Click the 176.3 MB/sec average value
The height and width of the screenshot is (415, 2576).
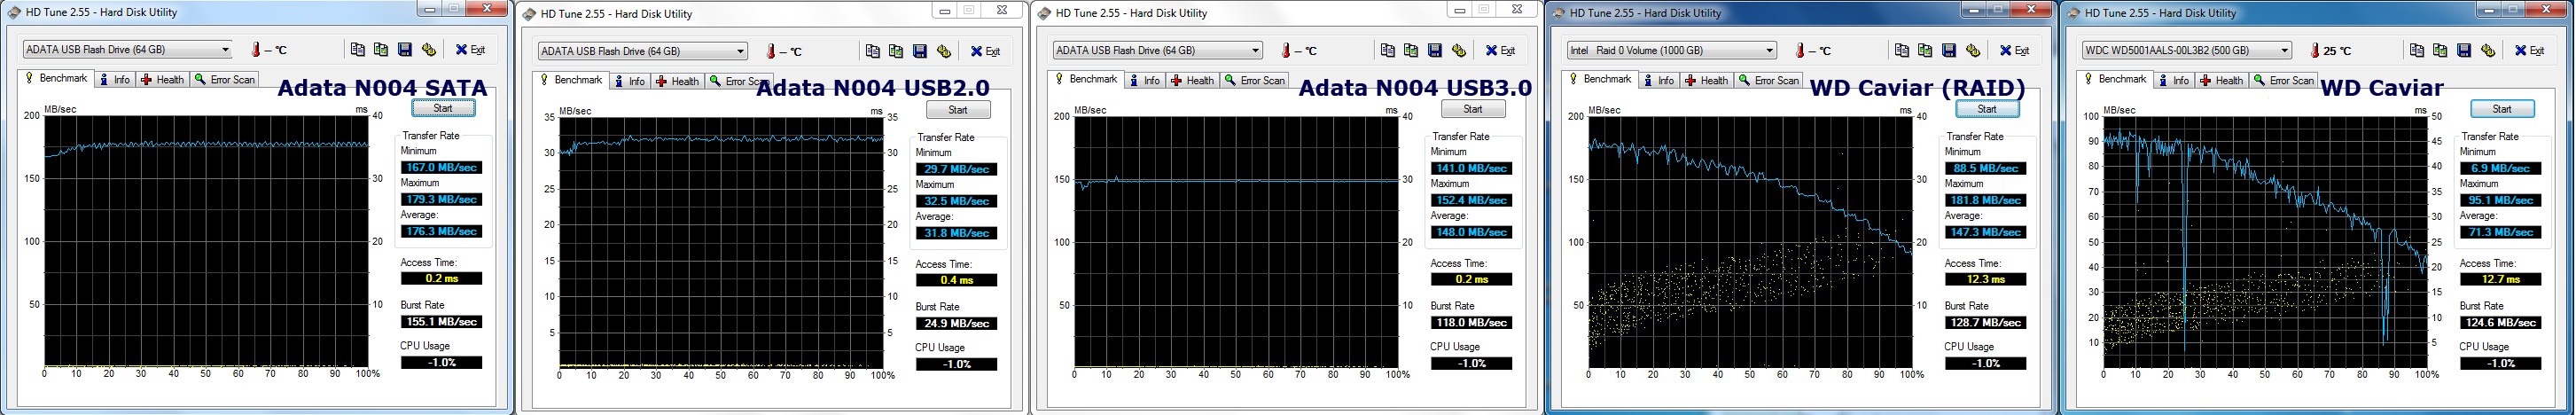442,231
